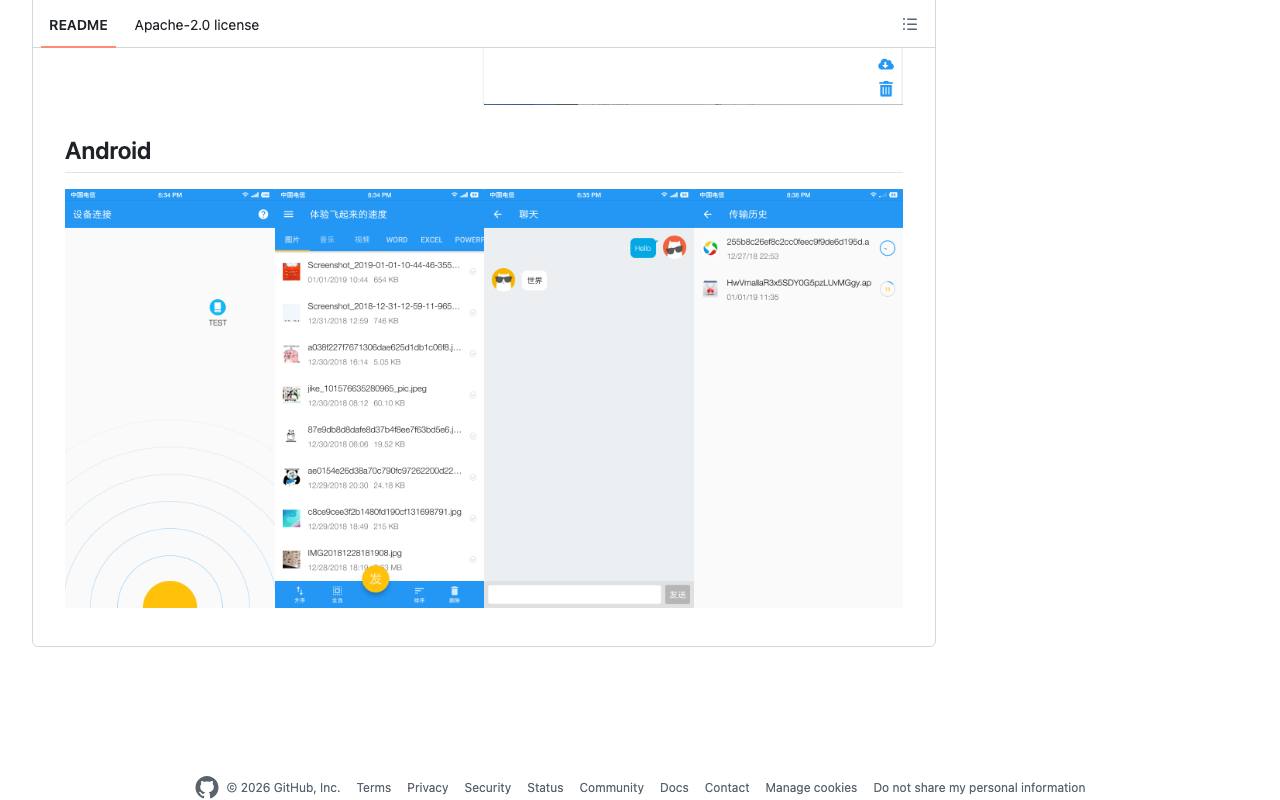Tick the check for c8ce9cee3f2b1480 file
1280x800 pixels.
[473, 518]
